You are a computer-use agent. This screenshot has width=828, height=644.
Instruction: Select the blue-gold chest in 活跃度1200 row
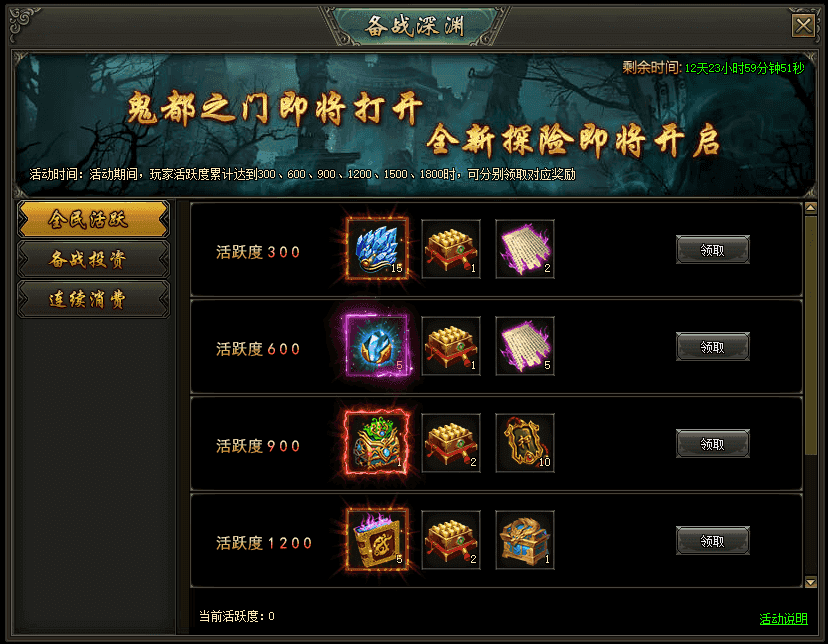click(x=525, y=540)
